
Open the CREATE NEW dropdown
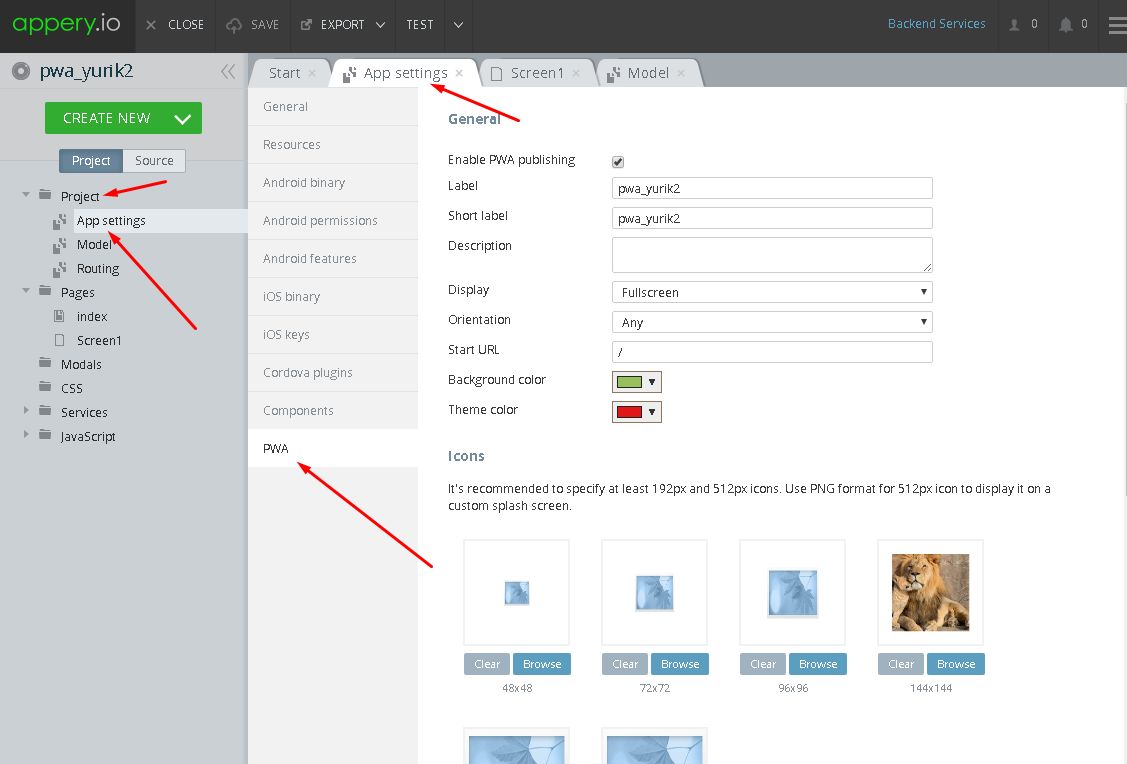pyautogui.click(x=183, y=119)
